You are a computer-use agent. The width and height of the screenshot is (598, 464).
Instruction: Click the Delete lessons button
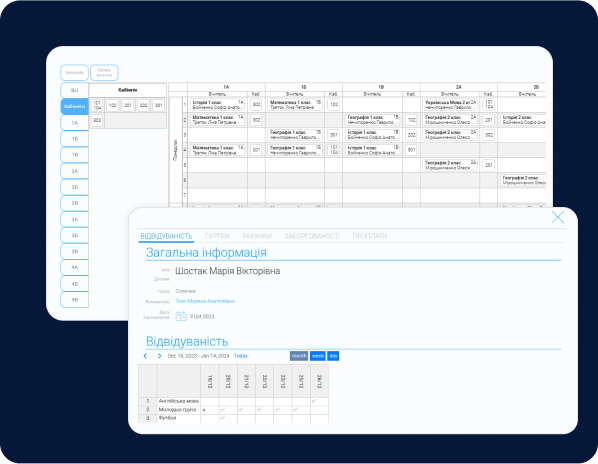pyautogui.click(x=104, y=72)
